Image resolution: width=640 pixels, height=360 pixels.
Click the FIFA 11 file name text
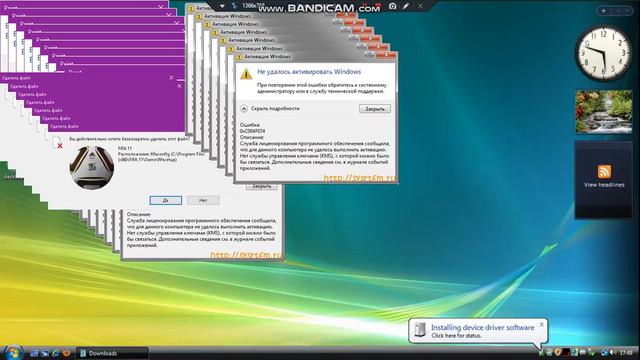point(125,148)
